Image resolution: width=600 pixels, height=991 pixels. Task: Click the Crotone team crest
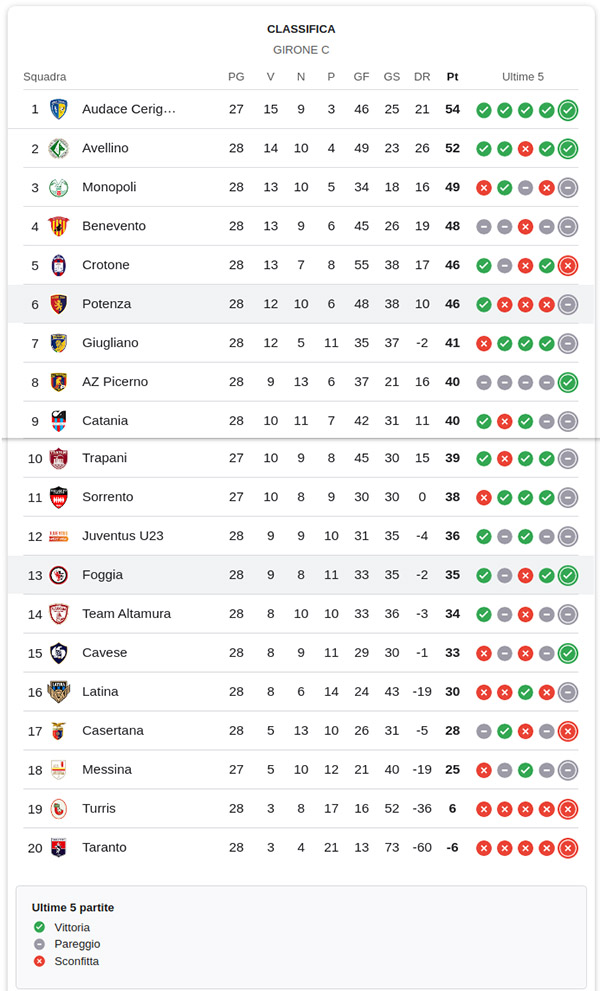[x=58, y=265]
